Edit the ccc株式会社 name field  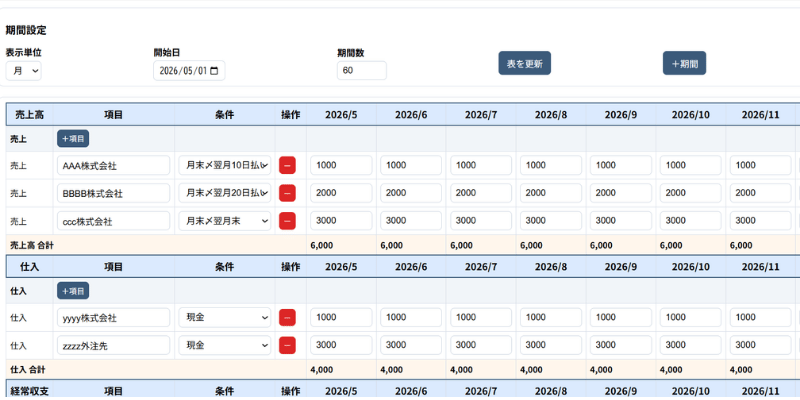(113, 221)
